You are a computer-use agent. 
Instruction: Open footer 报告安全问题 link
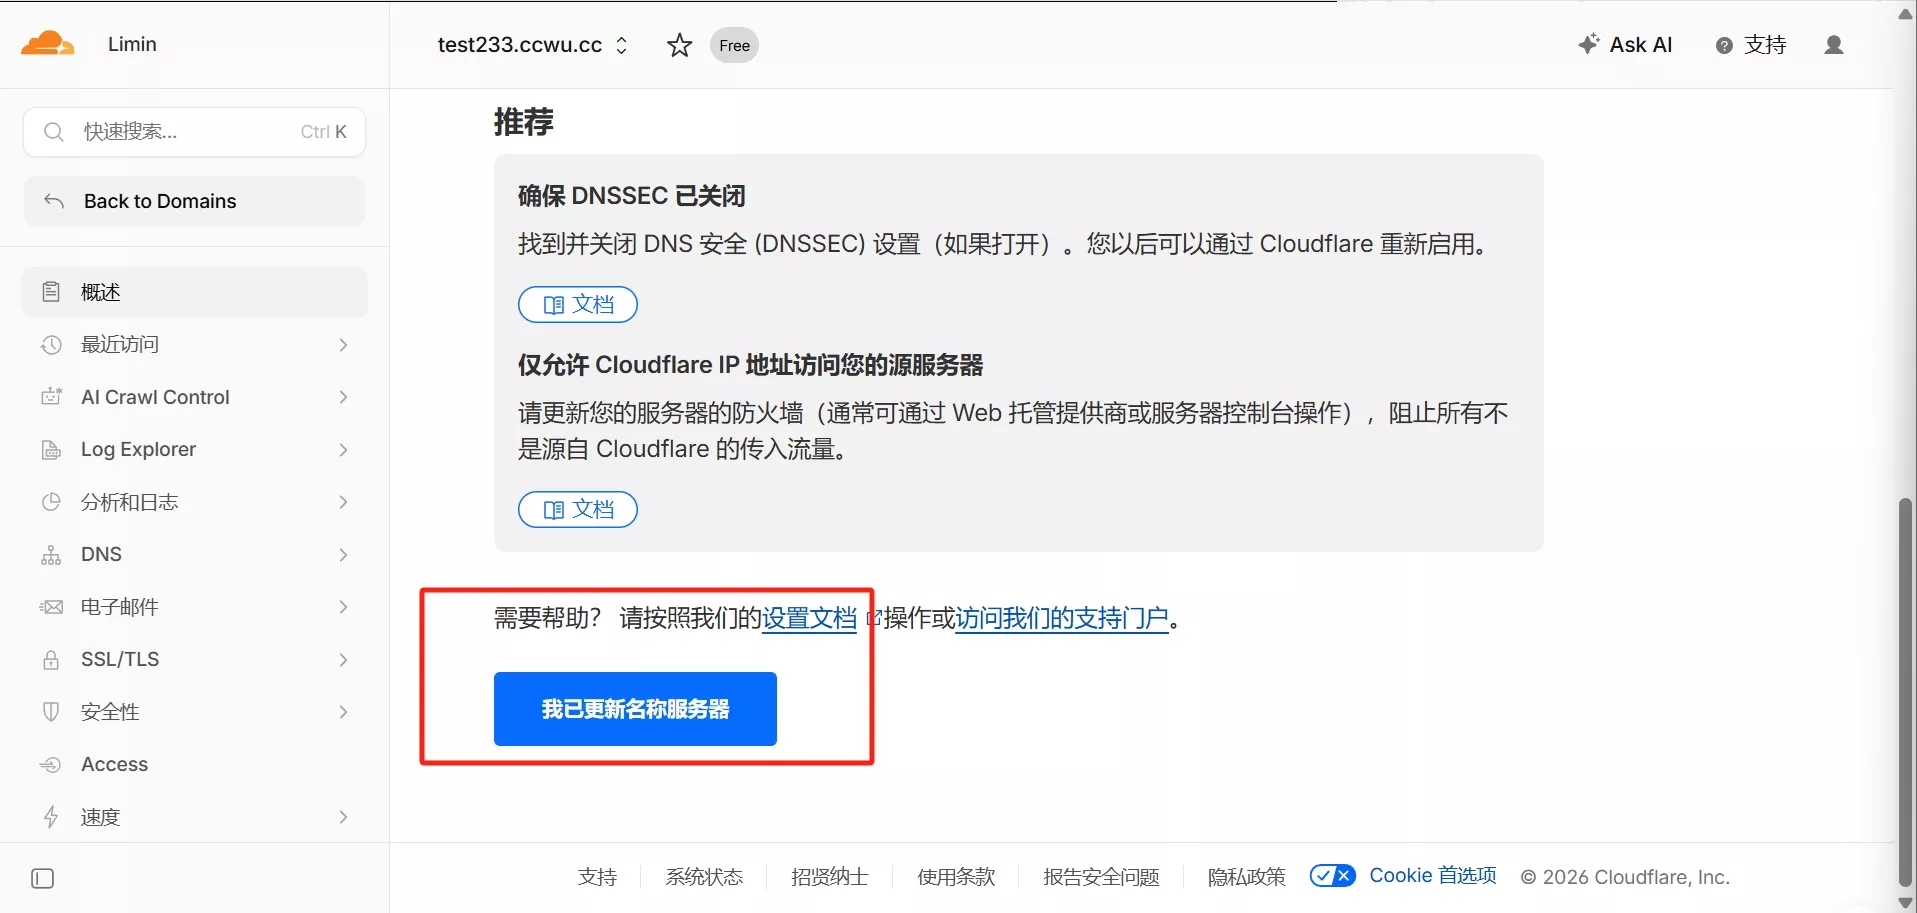[x=1101, y=877]
